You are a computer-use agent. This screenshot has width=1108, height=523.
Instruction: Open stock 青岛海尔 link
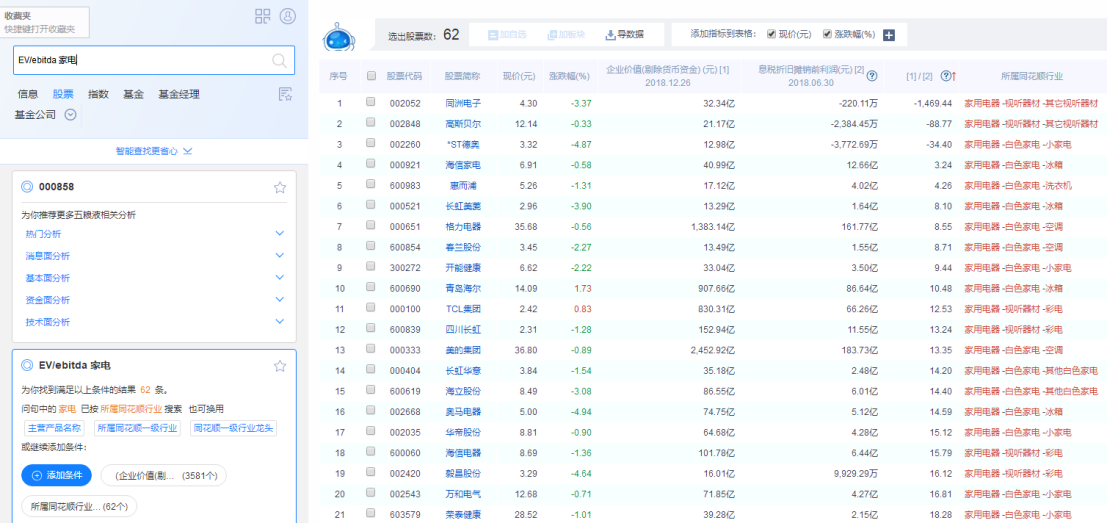(x=463, y=288)
